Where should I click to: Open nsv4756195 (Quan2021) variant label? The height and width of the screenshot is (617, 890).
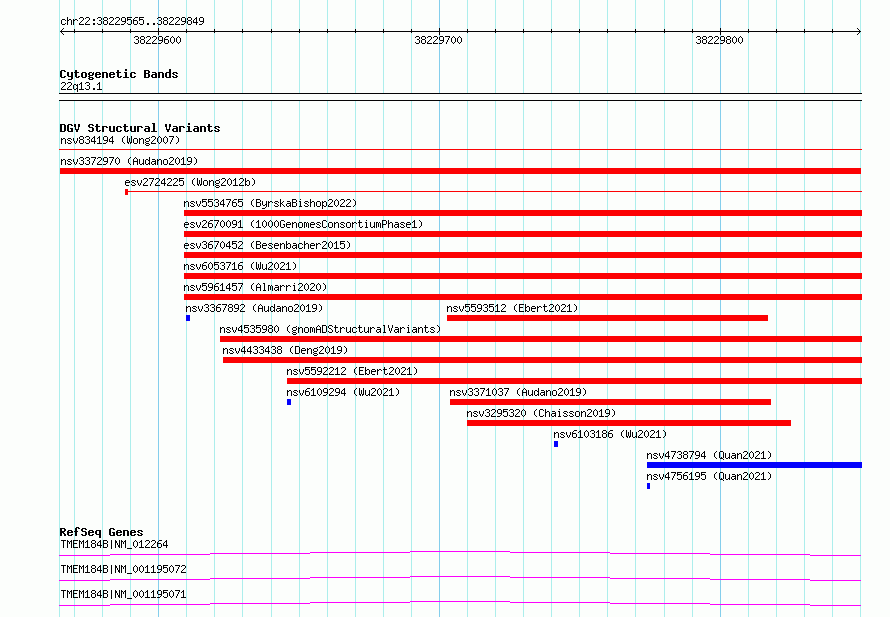710,476
